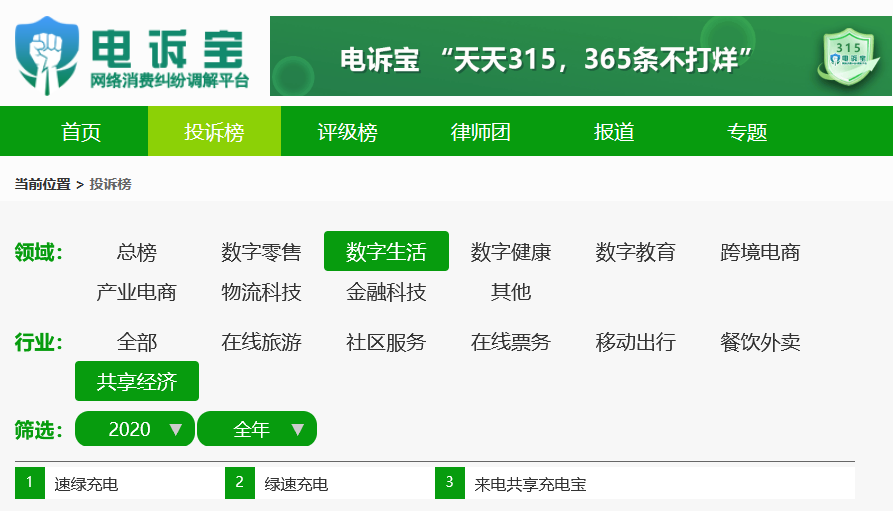Screen dimensions: 893x511
Task: Click the 投诉榜 breadcrumb link
Action: point(110,184)
